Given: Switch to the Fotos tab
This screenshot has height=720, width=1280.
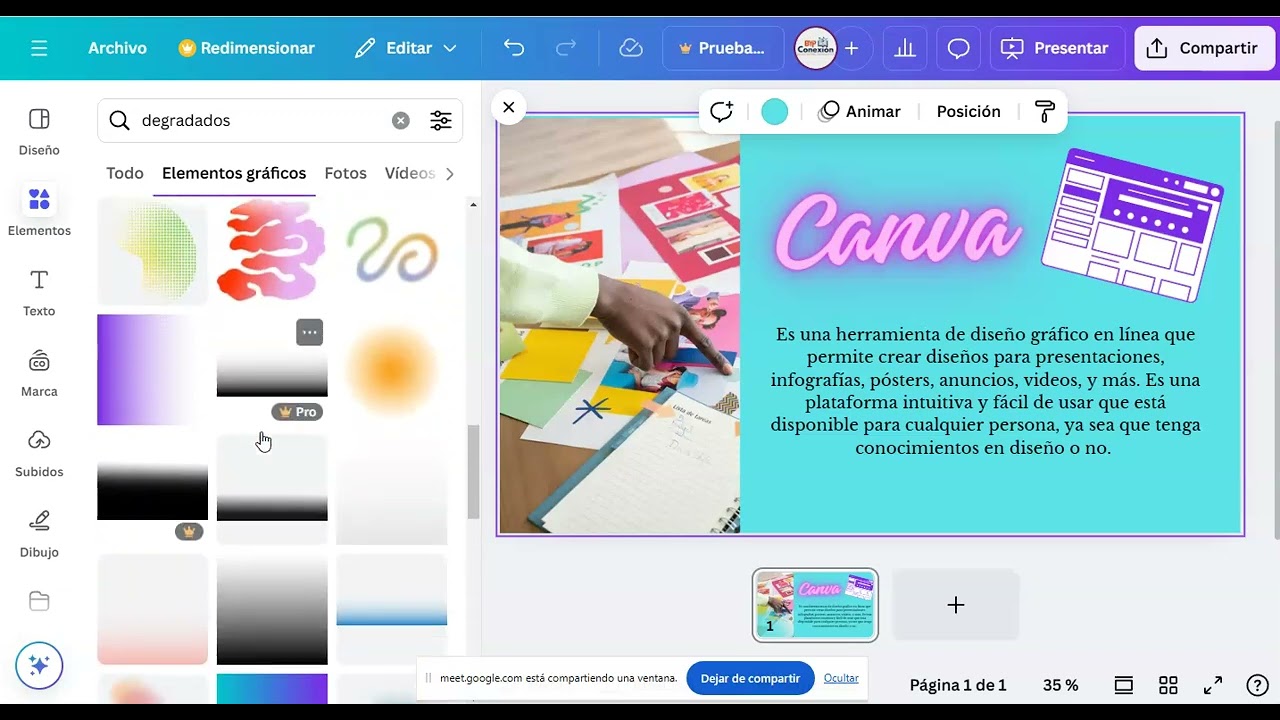Looking at the screenshot, I should pyautogui.click(x=346, y=173).
